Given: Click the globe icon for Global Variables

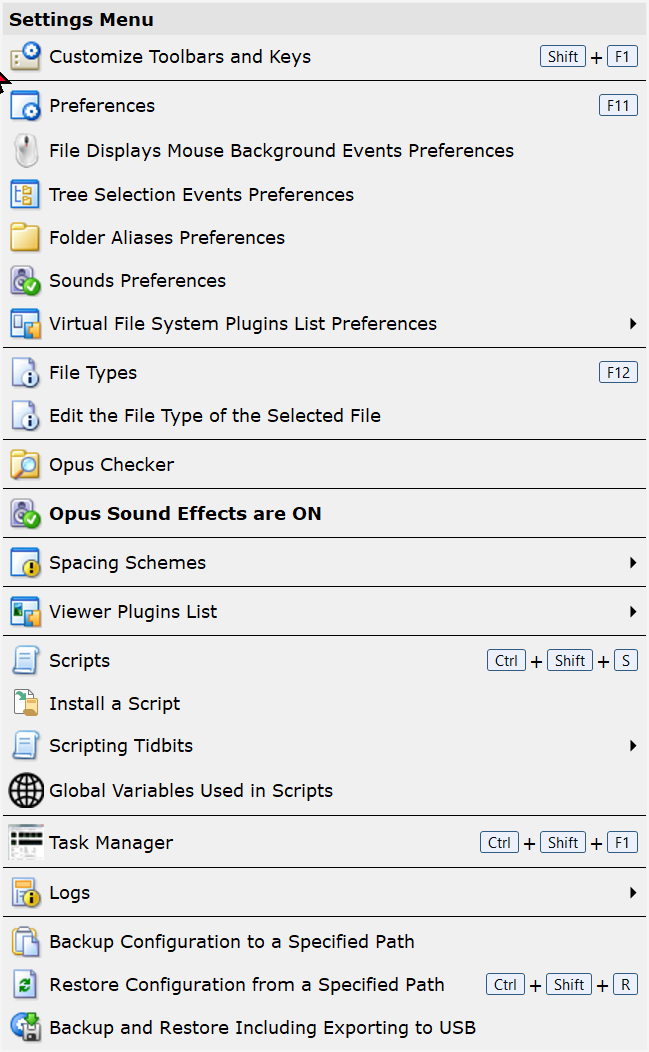Looking at the screenshot, I should pos(26,790).
